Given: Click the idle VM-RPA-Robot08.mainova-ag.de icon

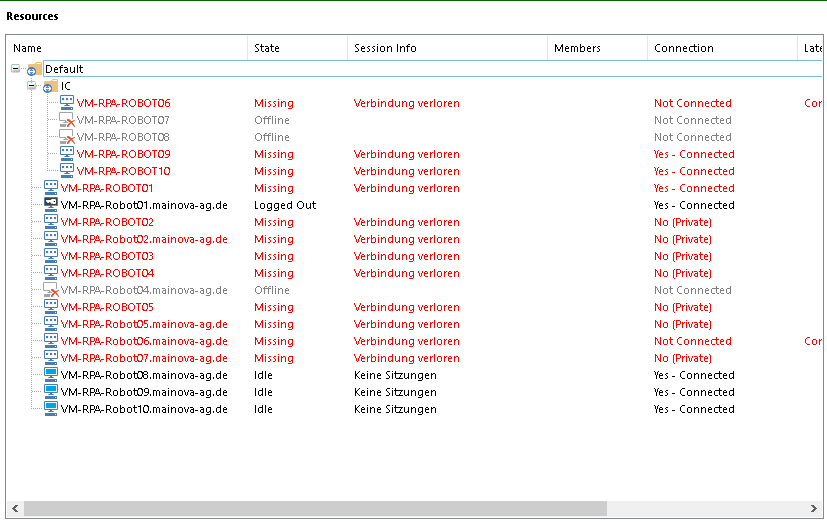Looking at the screenshot, I should pos(51,375).
